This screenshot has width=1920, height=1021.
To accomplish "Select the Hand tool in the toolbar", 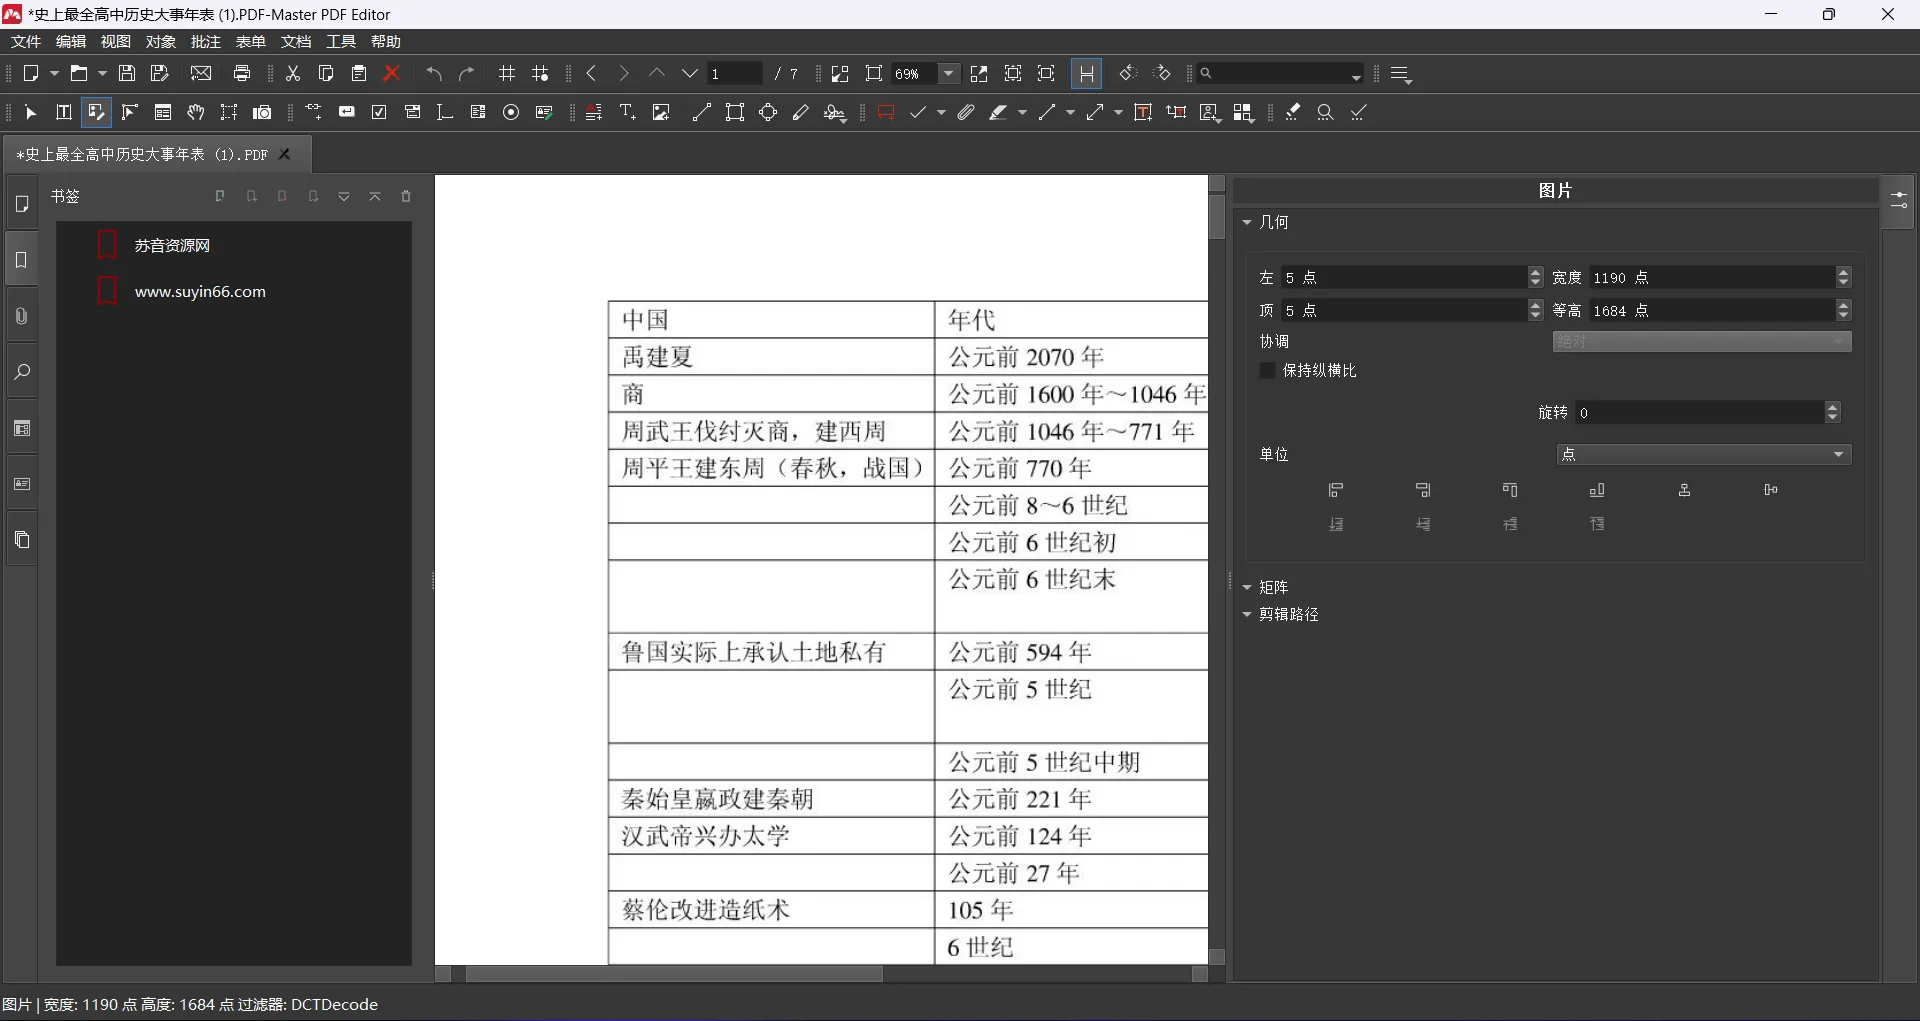I will (x=196, y=112).
